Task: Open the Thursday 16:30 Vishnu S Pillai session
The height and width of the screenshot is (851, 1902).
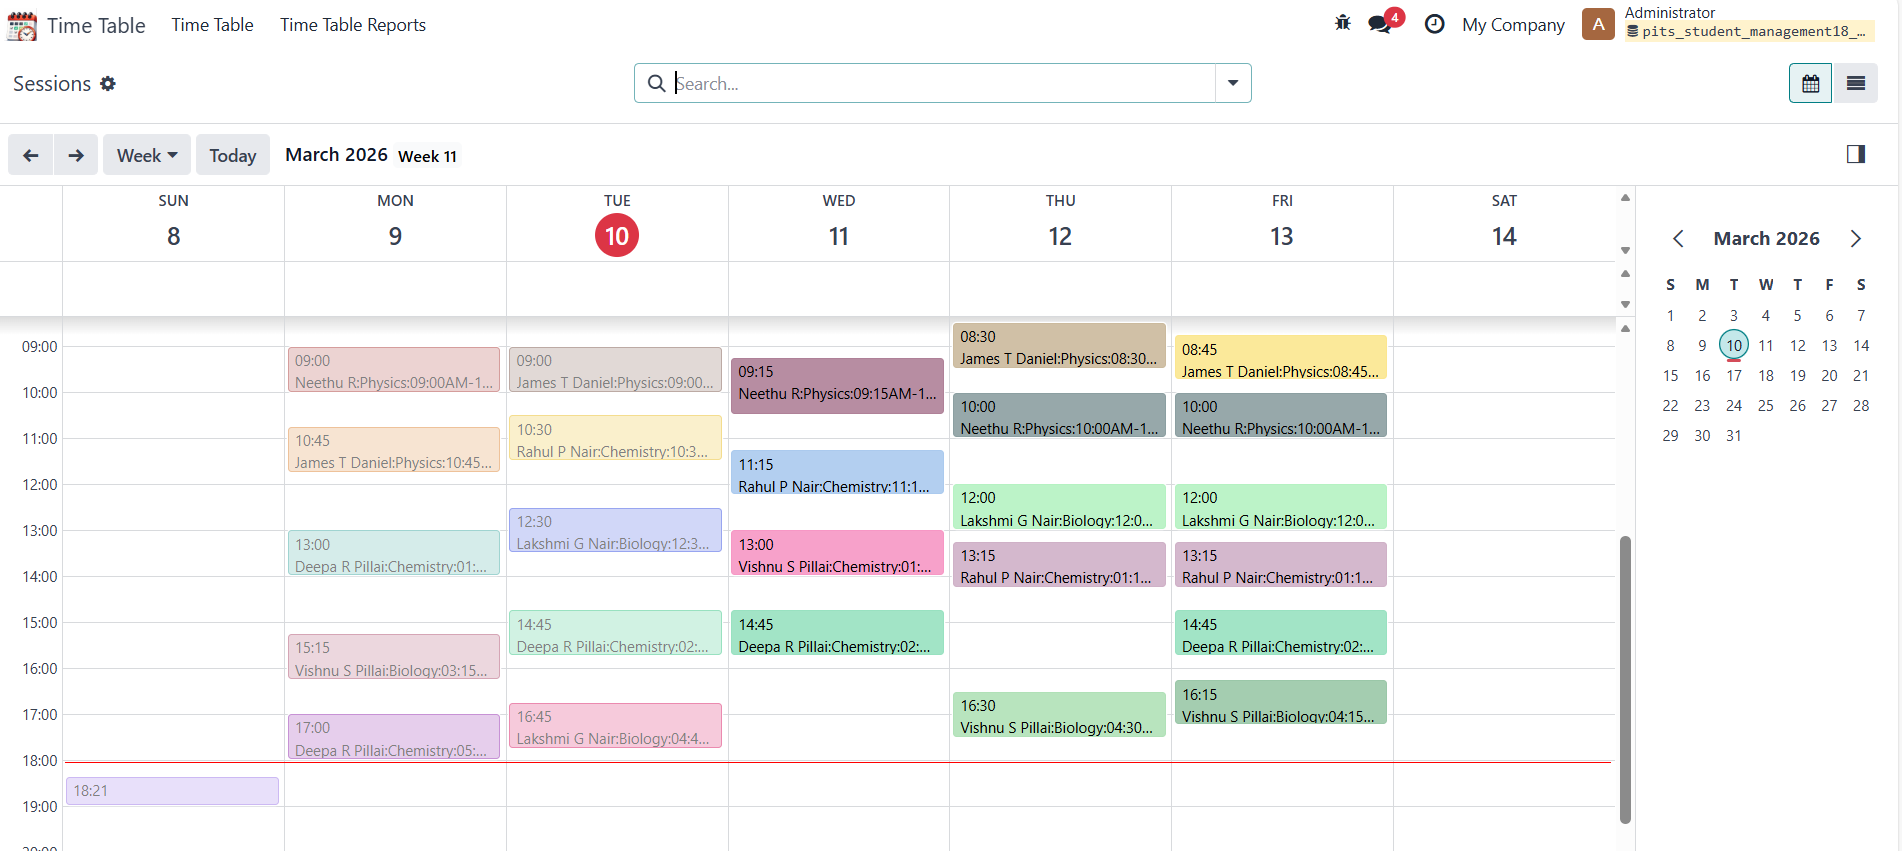Action: pyautogui.click(x=1059, y=714)
